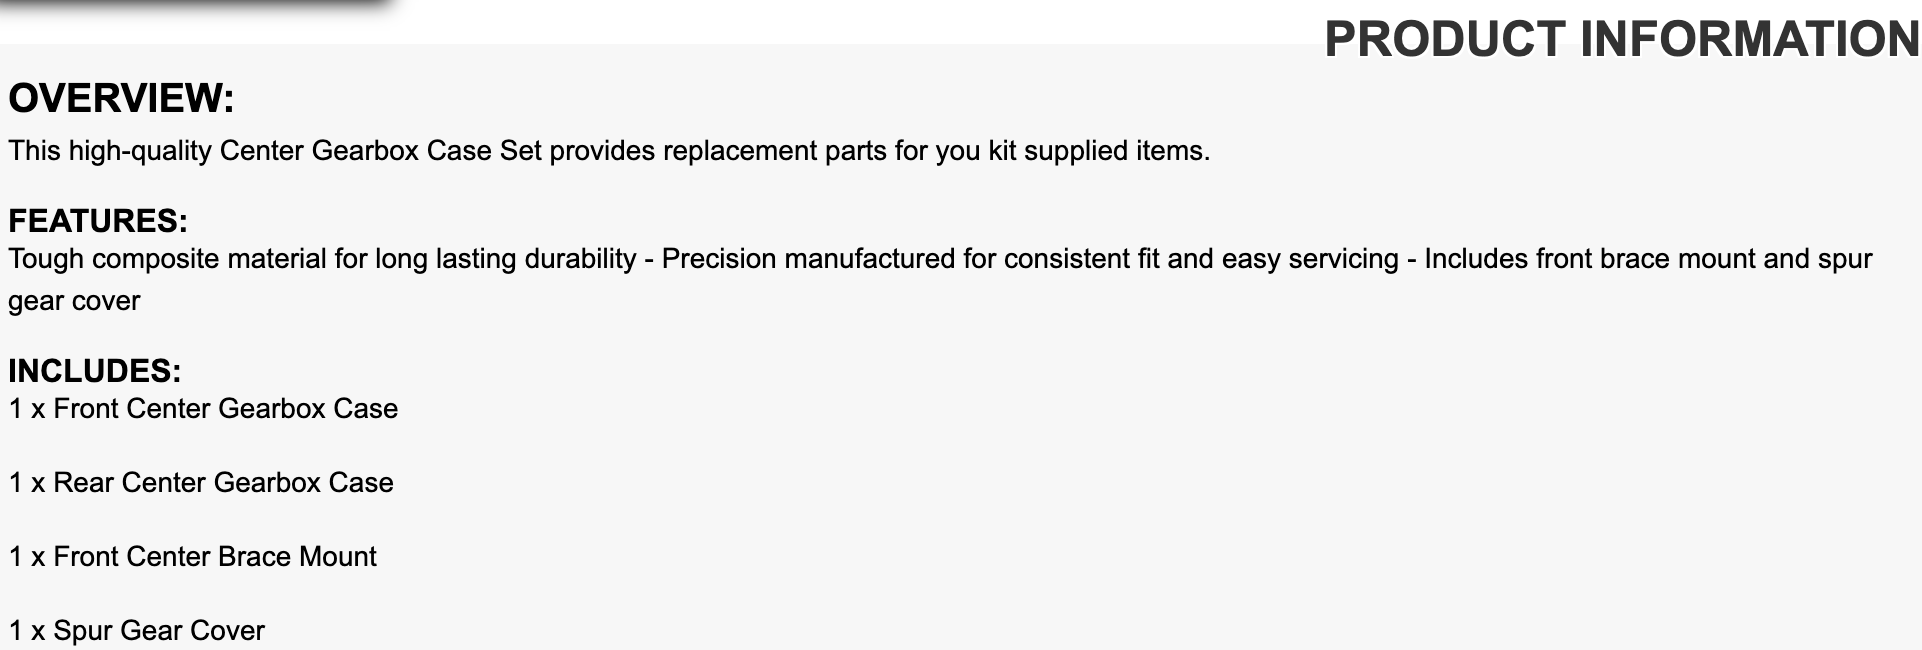The height and width of the screenshot is (650, 1922).
Task: Select the "1 x Spur Gear Cover" line
Action: coord(137,631)
